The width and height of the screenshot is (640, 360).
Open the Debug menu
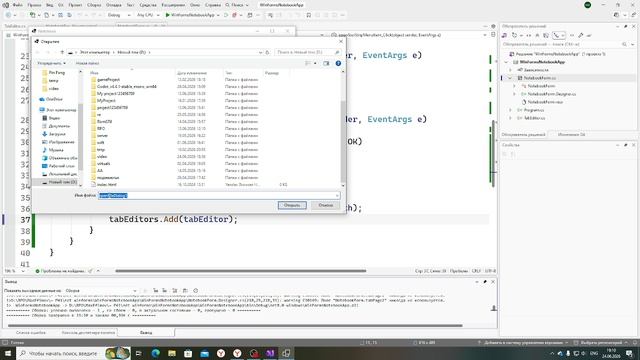[x=113, y=5]
